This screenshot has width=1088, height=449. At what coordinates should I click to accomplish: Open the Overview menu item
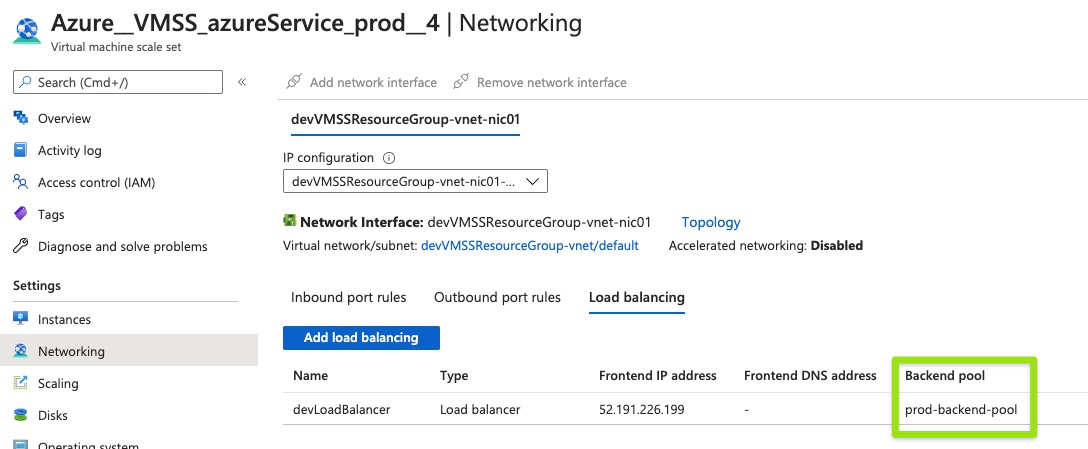coord(65,119)
